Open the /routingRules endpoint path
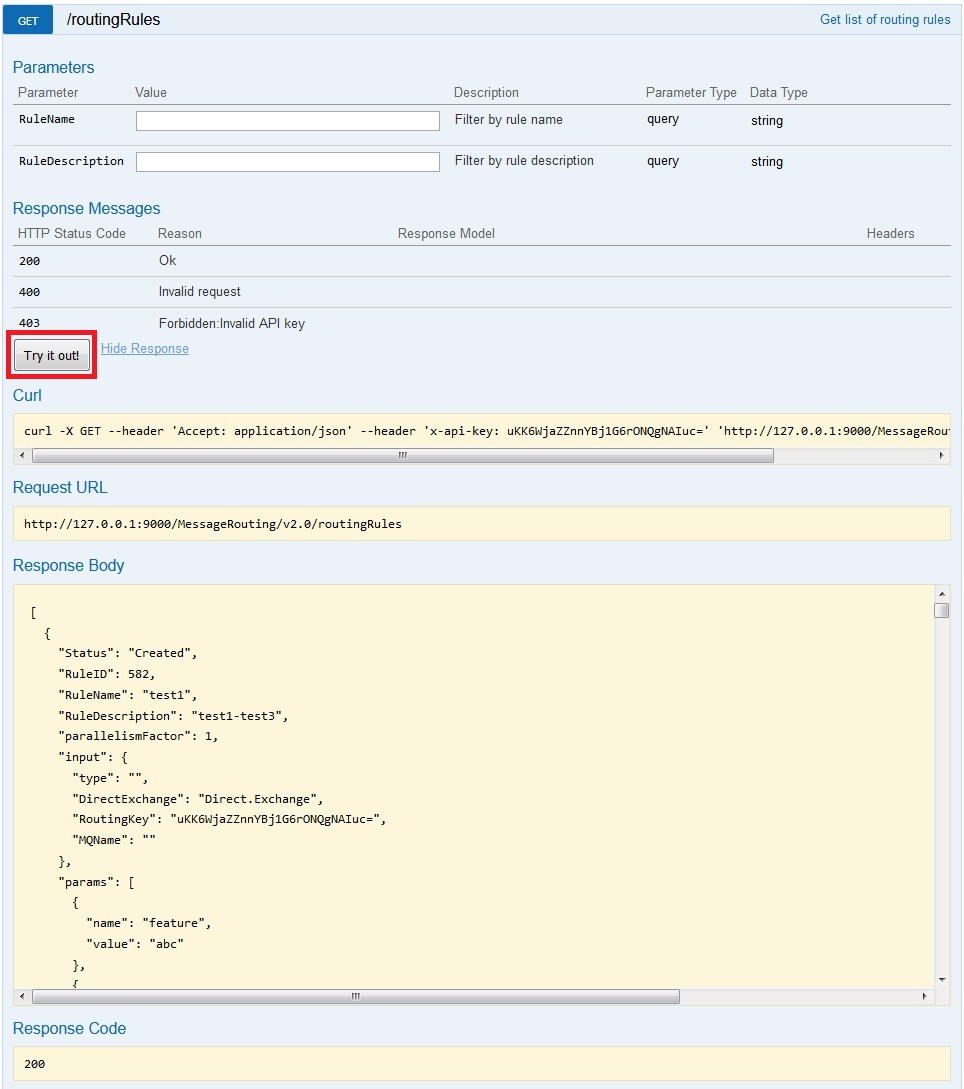 tap(113, 19)
